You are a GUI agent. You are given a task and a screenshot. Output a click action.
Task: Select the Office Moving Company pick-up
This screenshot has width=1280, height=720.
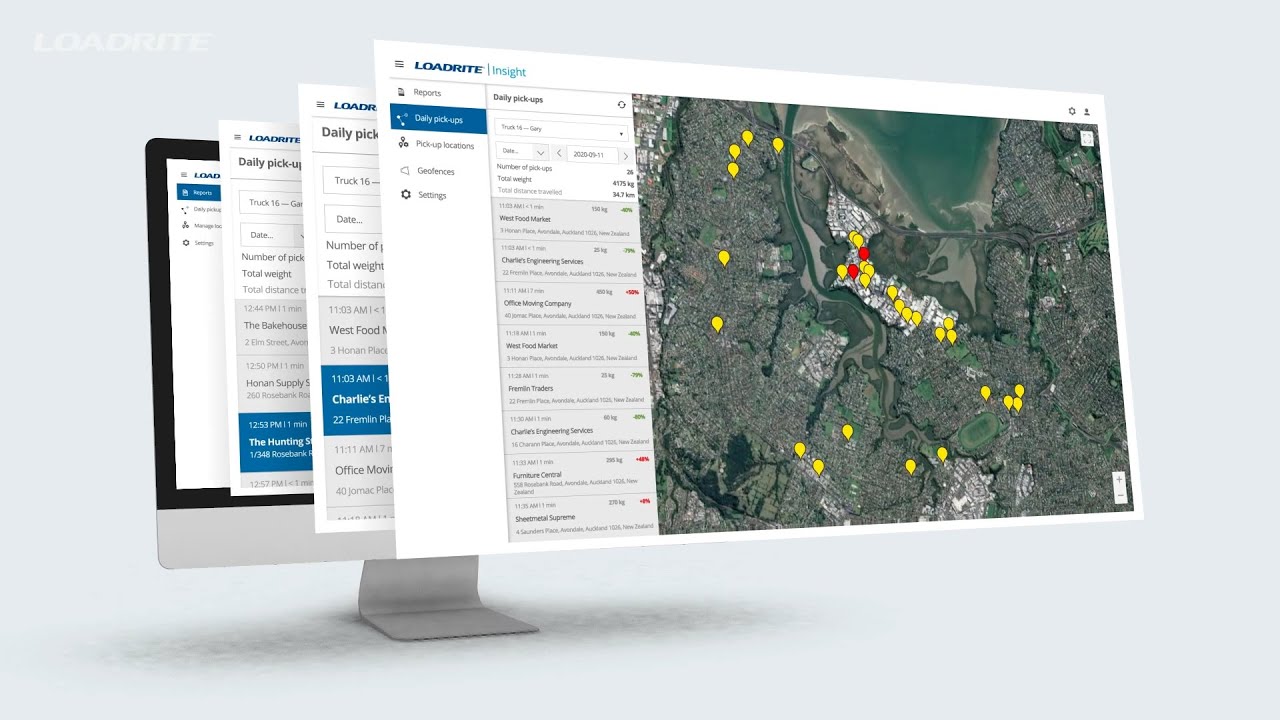(570, 303)
